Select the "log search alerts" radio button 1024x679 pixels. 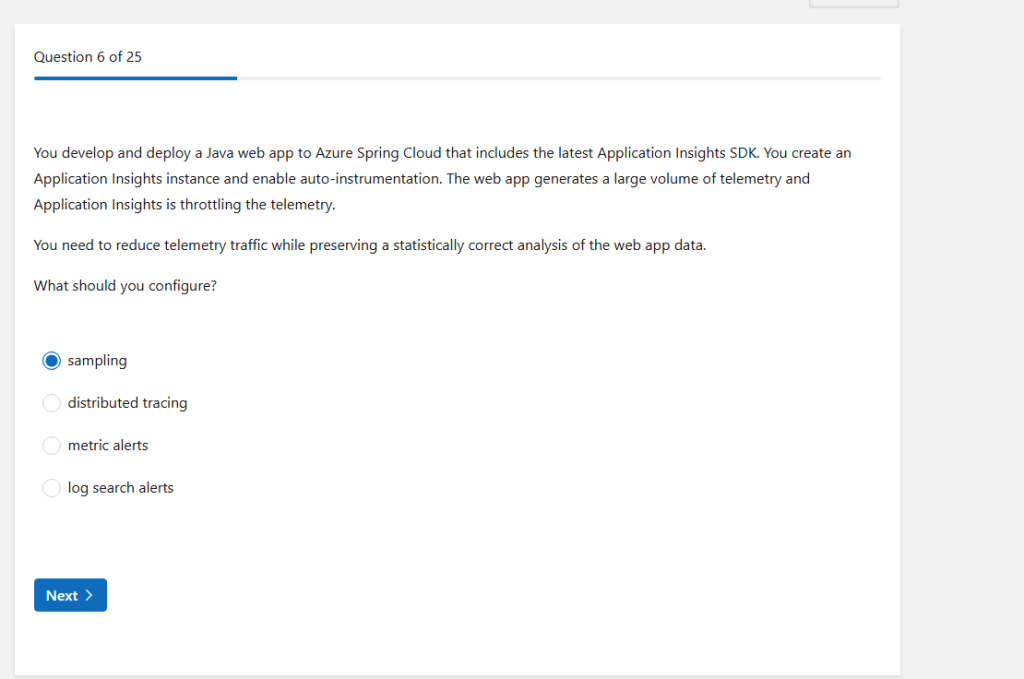[x=52, y=488]
